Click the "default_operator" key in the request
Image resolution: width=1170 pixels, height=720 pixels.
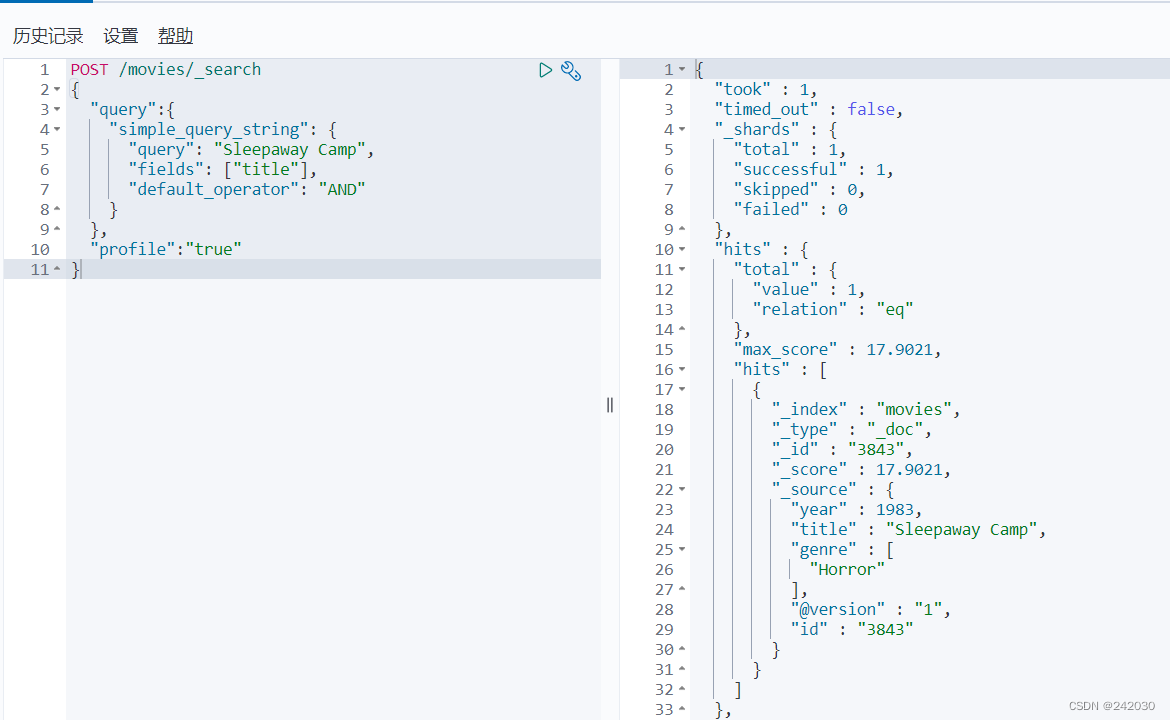(x=214, y=190)
